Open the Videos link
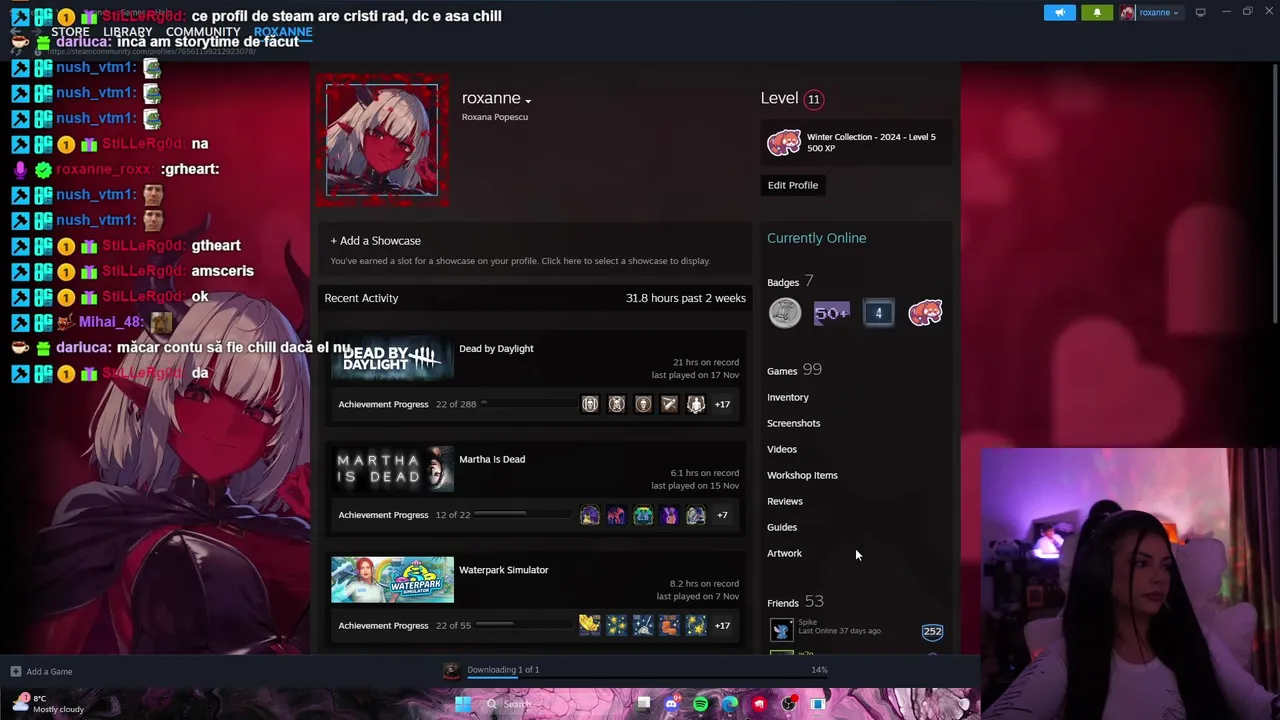Viewport: 1280px width, 720px height. pos(782,449)
